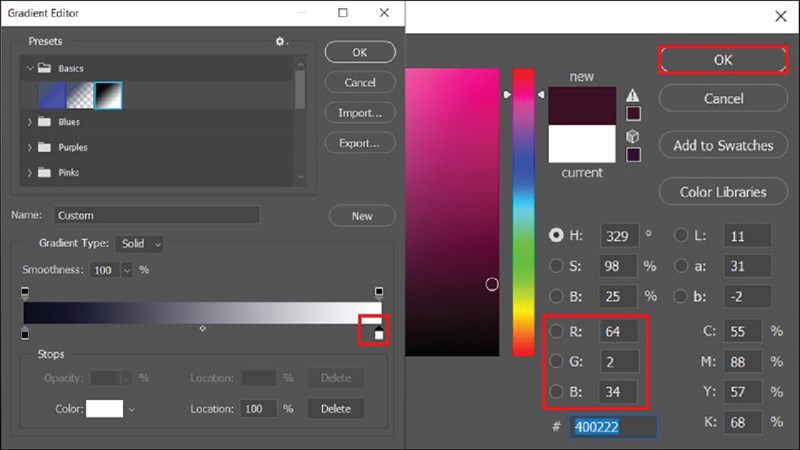Confirm Color Picker with OK
This screenshot has height=450, width=800.
point(723,60)
